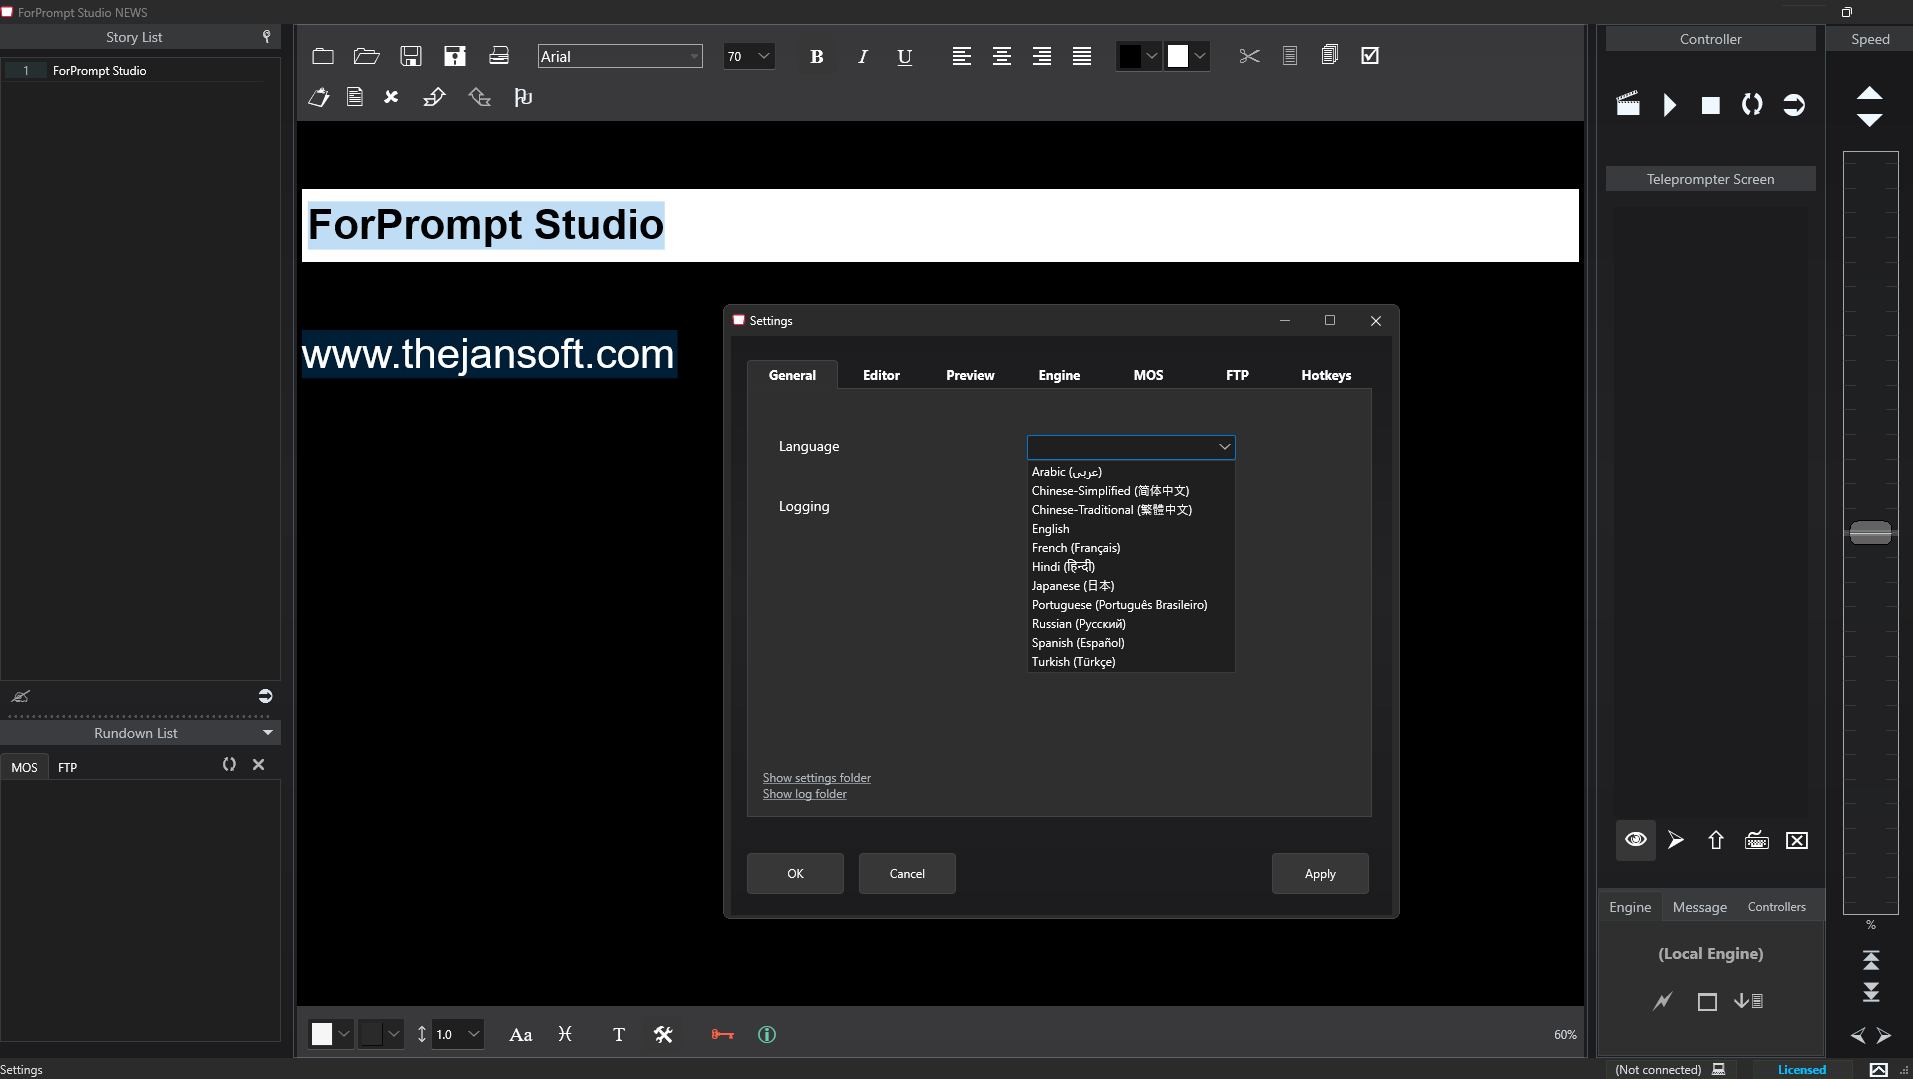This screenshot has height=1079, width=1913.
Task: Align text left
Action: (x=962, y=56)
